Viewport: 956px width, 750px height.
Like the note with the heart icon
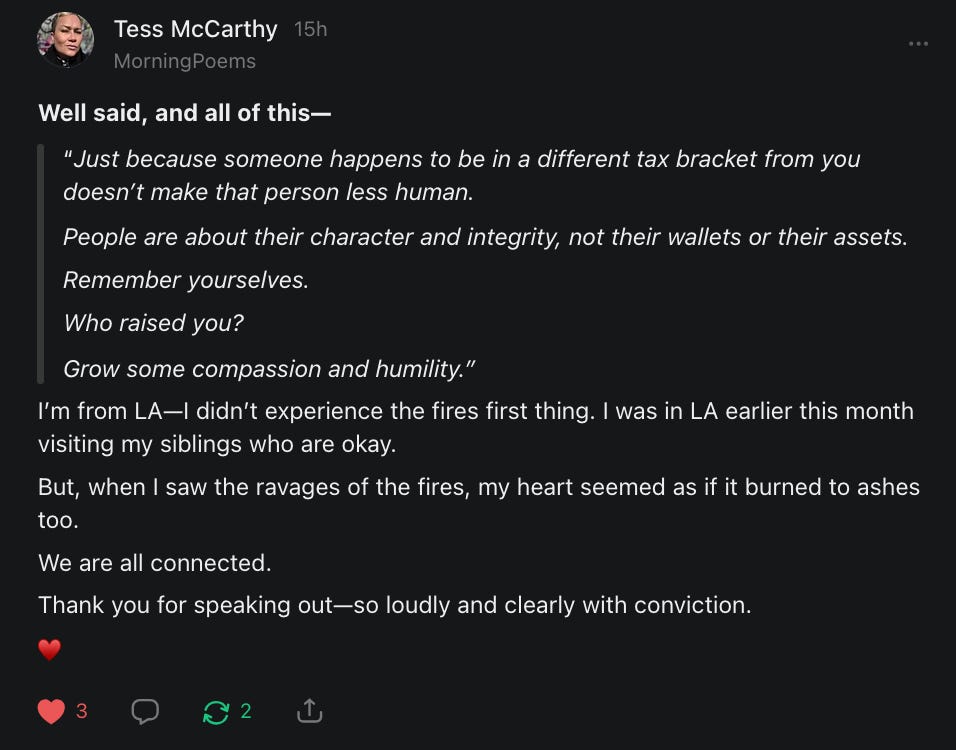(51, 711)
